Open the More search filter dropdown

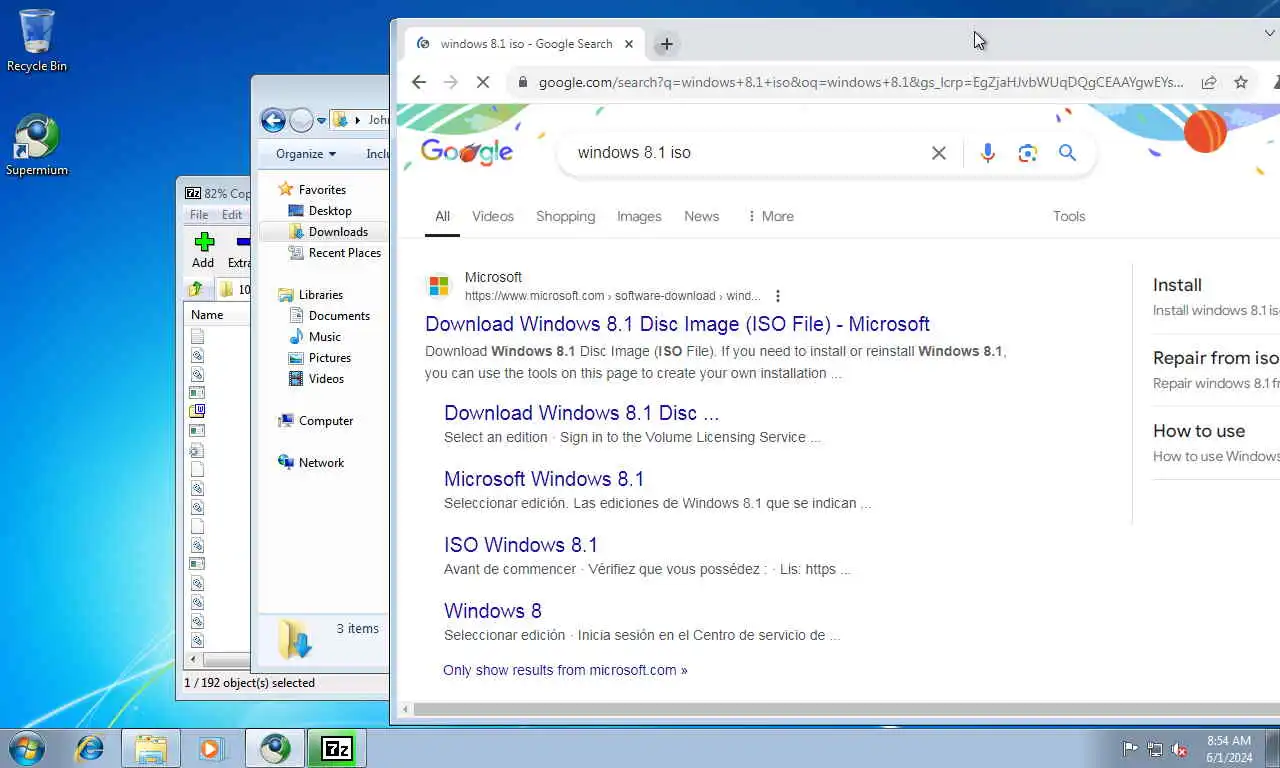coord(770,216)
